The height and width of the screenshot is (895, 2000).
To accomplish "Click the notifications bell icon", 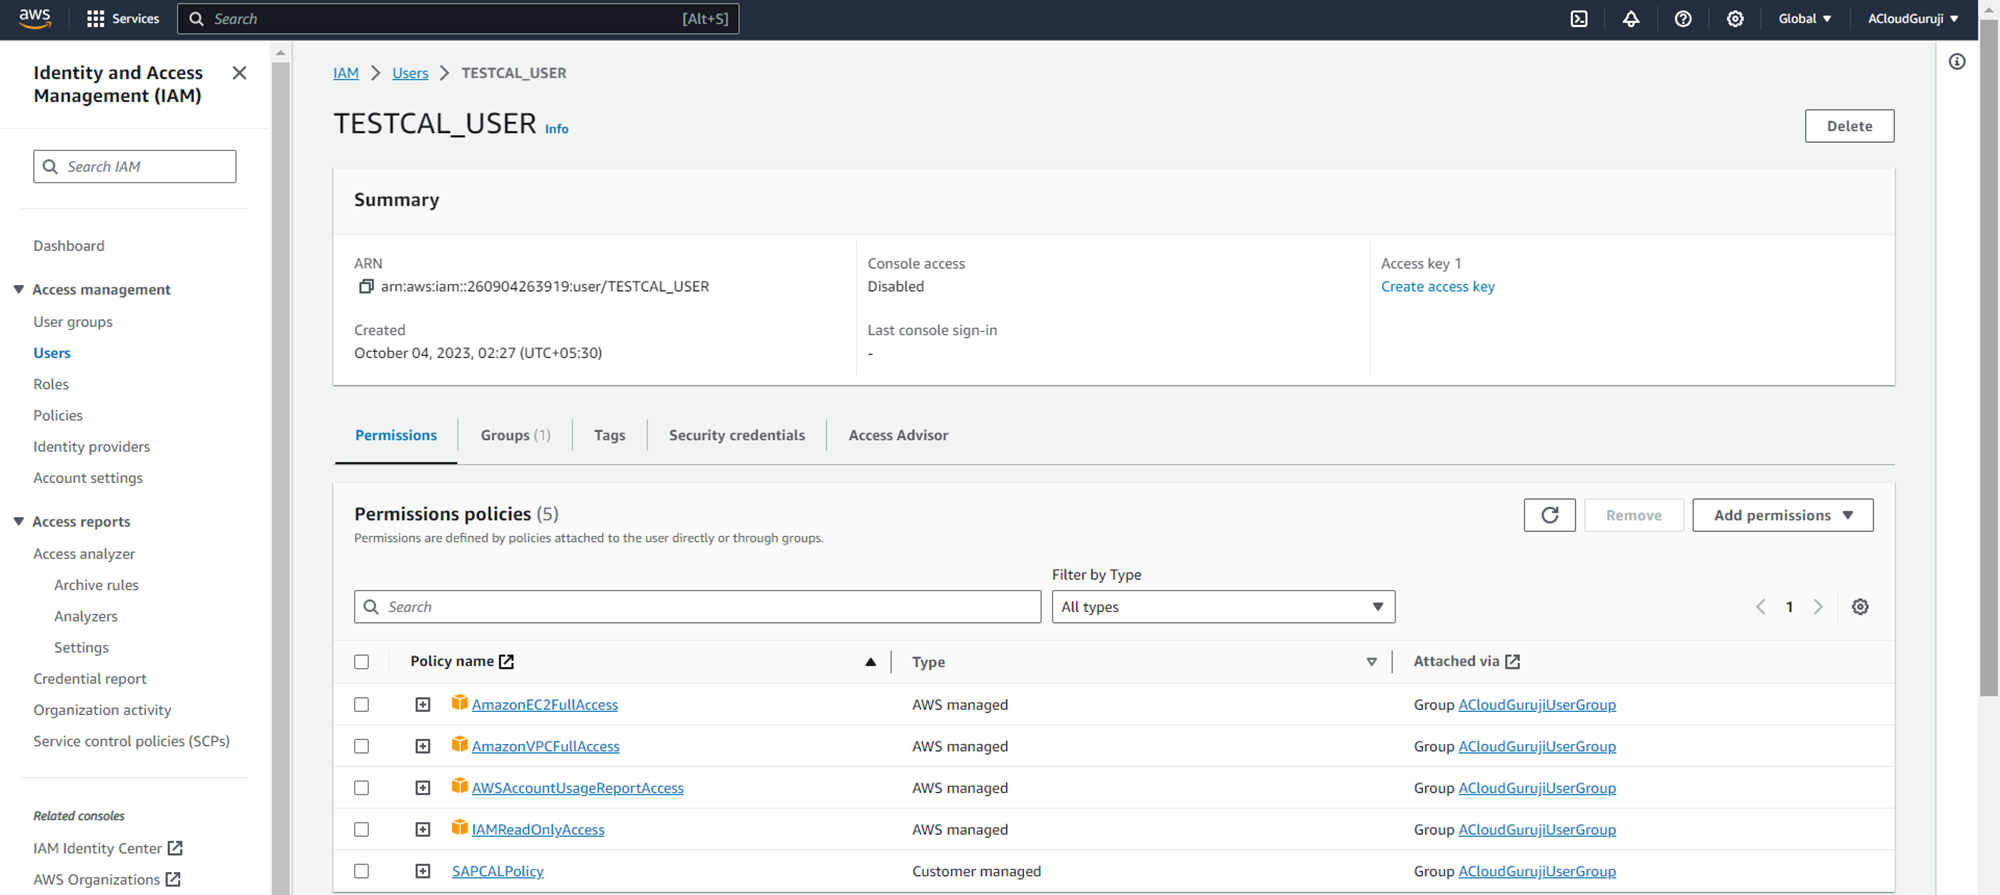I will [1631, 19].
